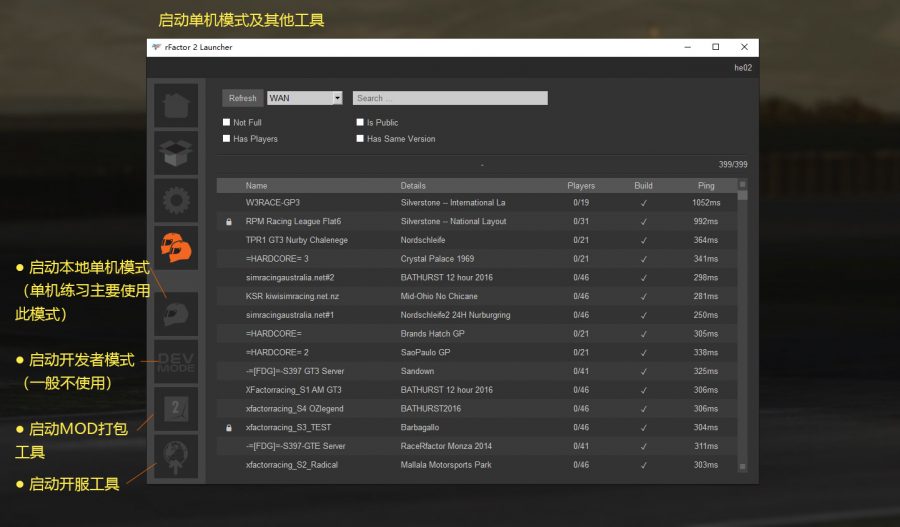Enable the Has Players filter checkbox
This screenshot has width=900, height=527.
(226, 138)
